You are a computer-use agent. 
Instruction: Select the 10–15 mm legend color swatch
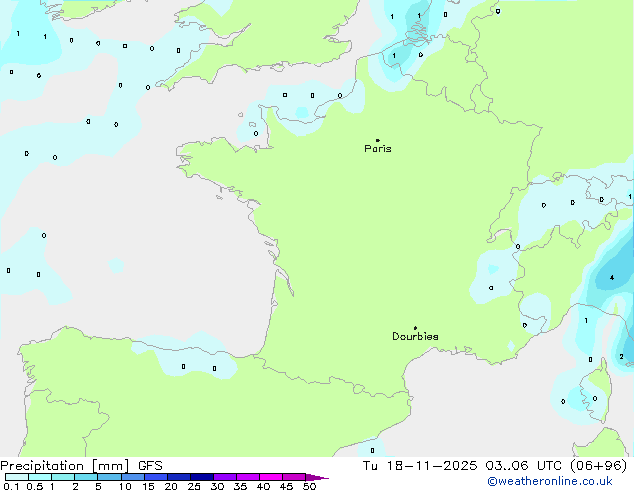point(133,477)
